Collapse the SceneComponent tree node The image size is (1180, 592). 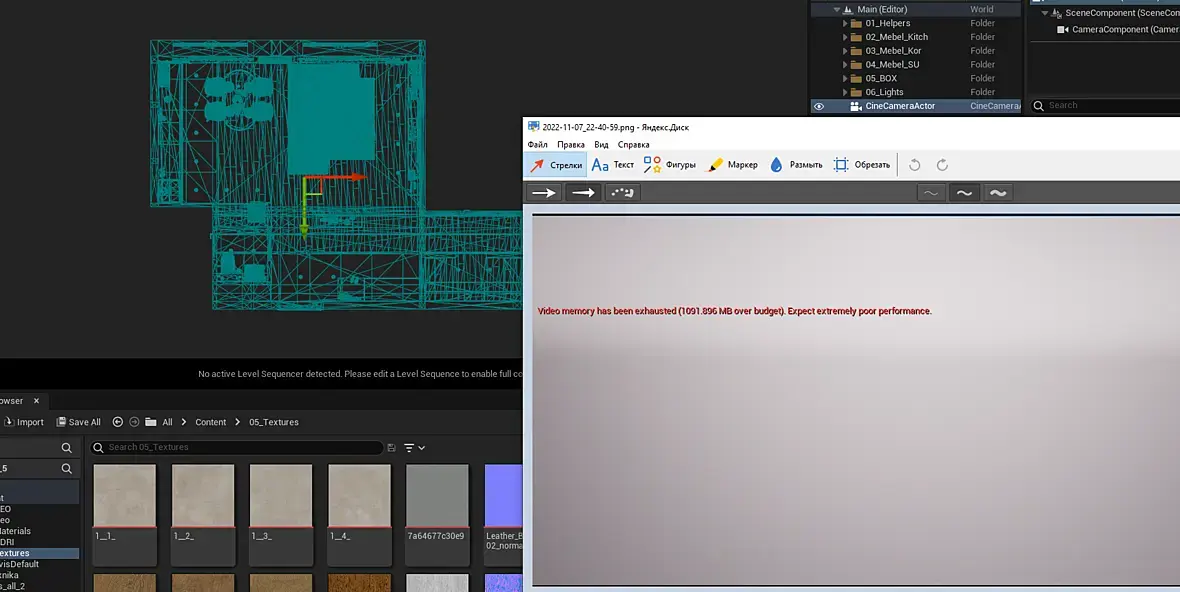pyautogui.click(x=1044, y=13)
